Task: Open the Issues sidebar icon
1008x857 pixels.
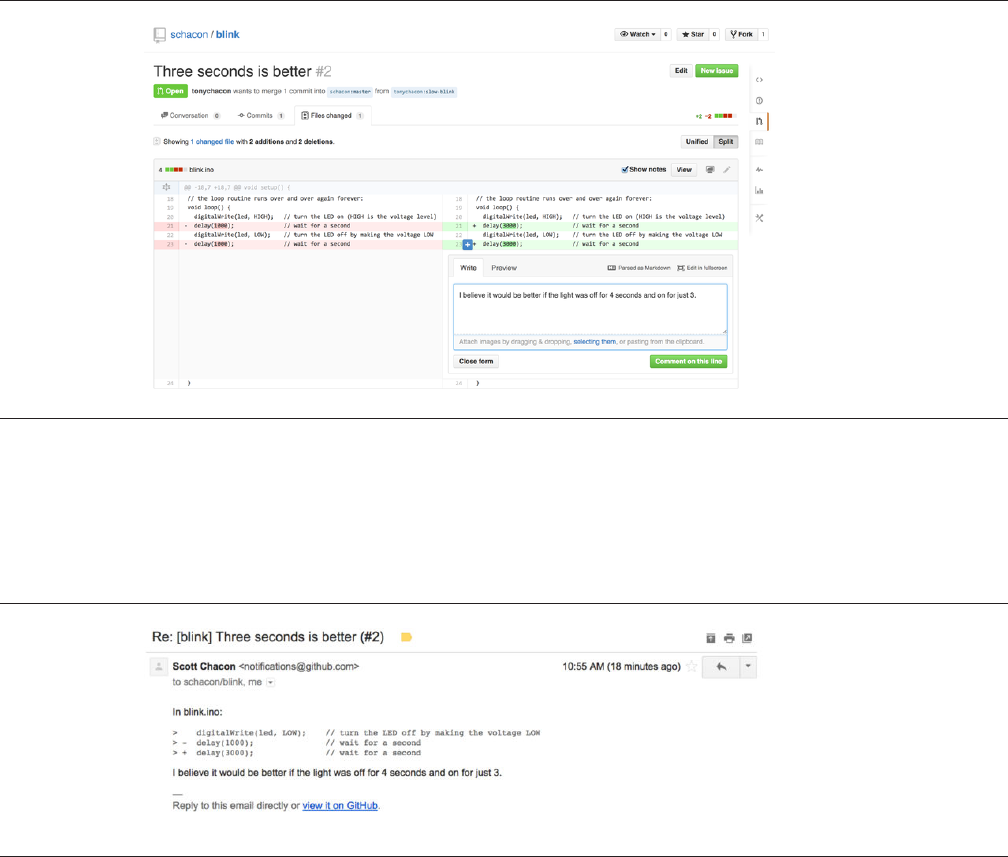Action: [759, 100]
